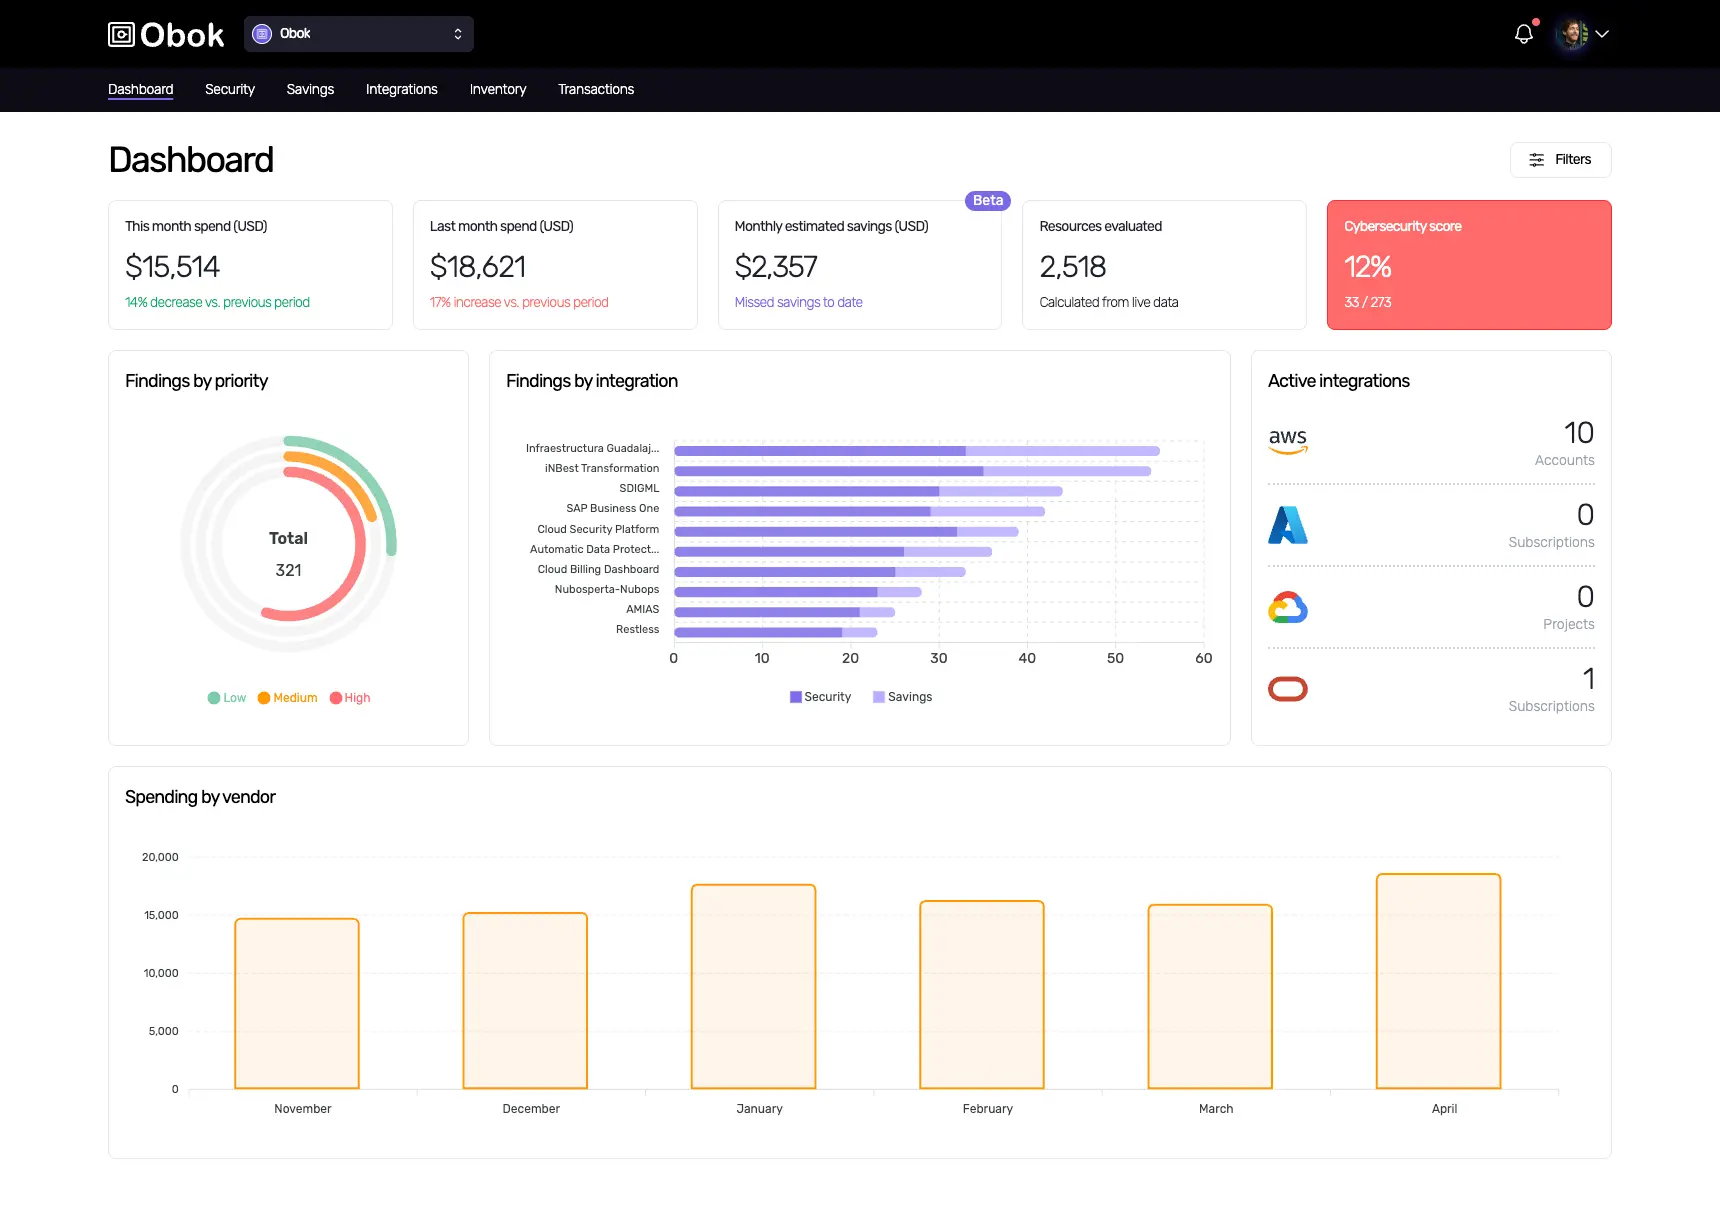Click the Oracle integration logo
The height and width of the screenshot is (1227, 1720).
[1288, 689]
